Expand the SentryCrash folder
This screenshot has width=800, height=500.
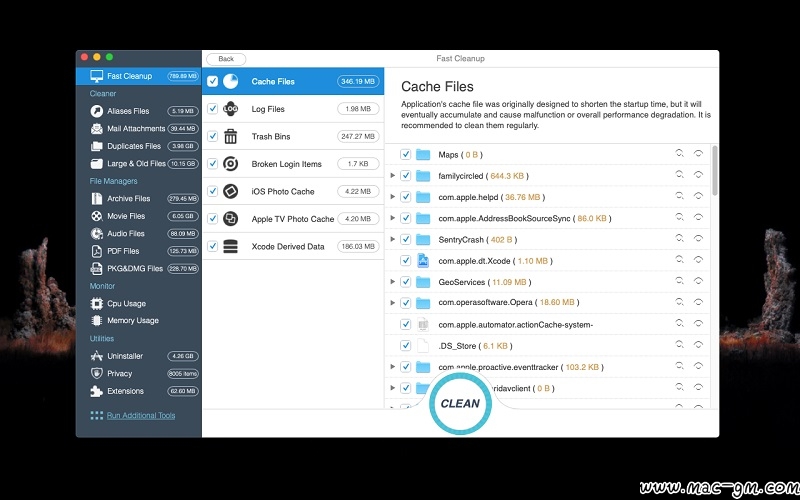coord(392,239)
